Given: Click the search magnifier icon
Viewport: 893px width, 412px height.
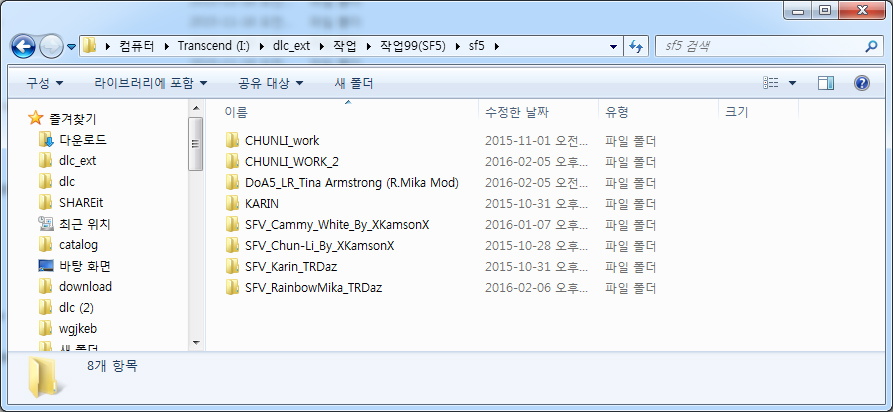Looking at the screenshot, I should click(x=872, y=46).
